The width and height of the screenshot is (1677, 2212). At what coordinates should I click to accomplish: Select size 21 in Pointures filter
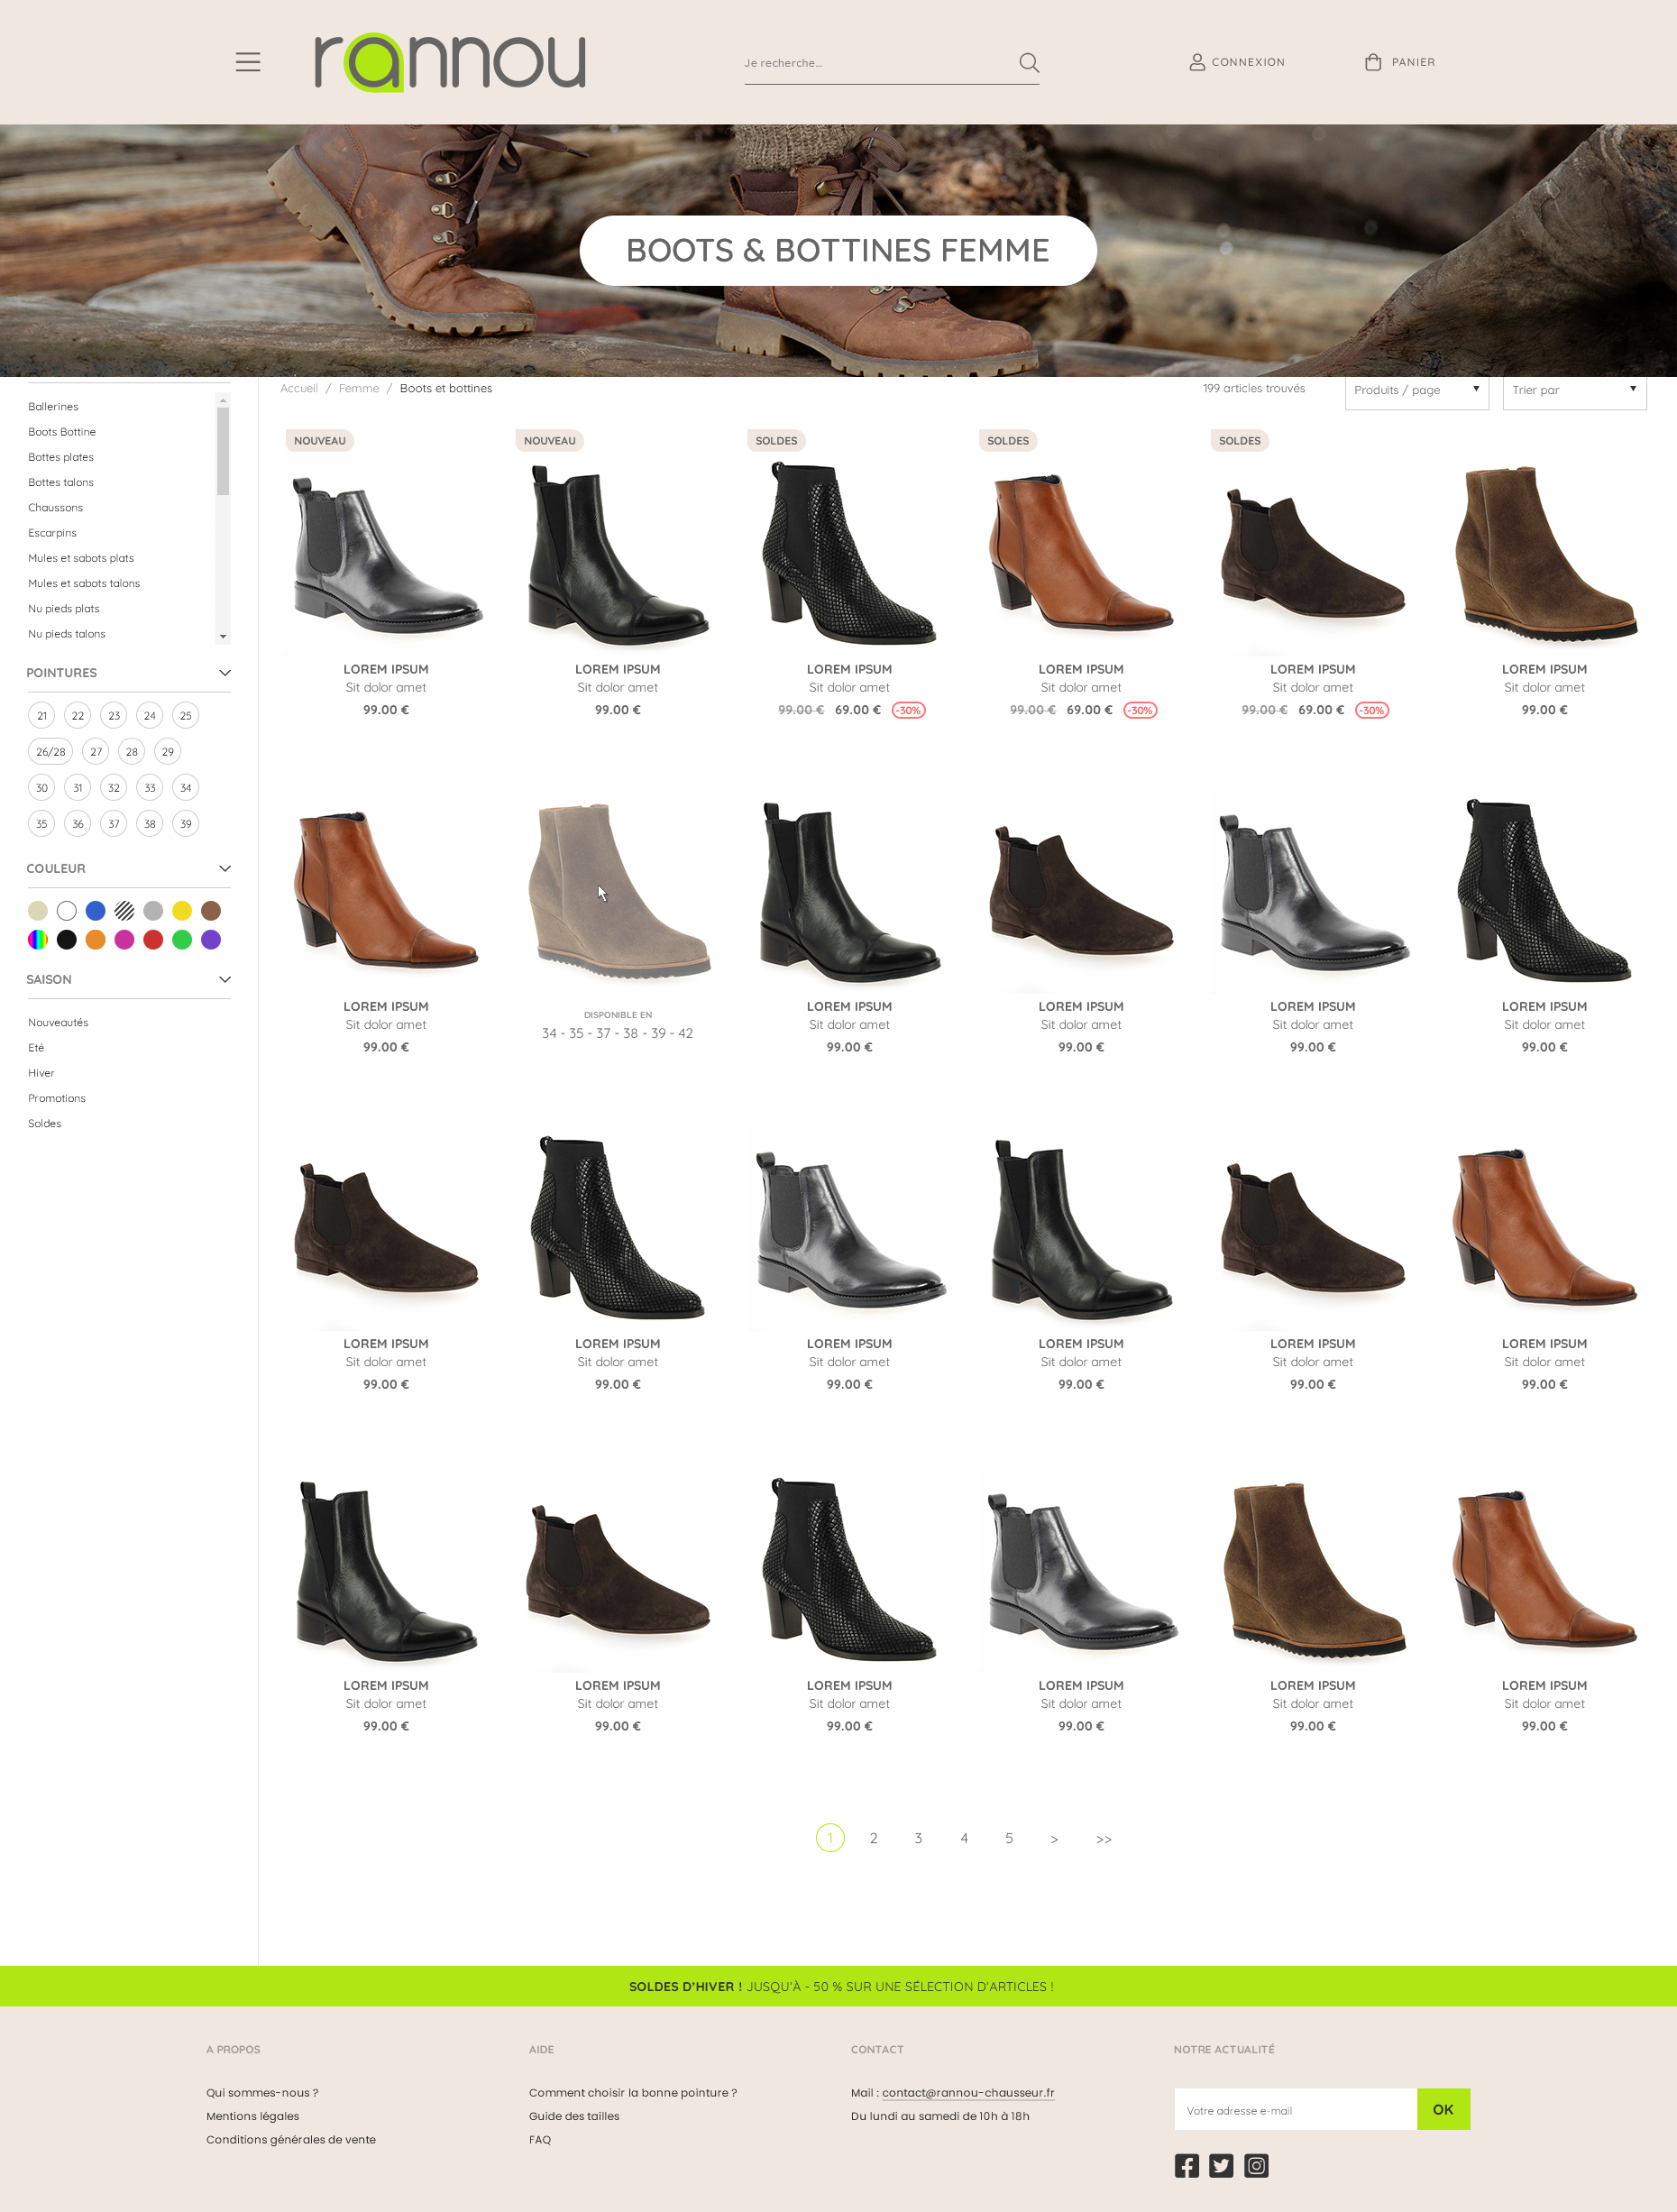(41, 715)
